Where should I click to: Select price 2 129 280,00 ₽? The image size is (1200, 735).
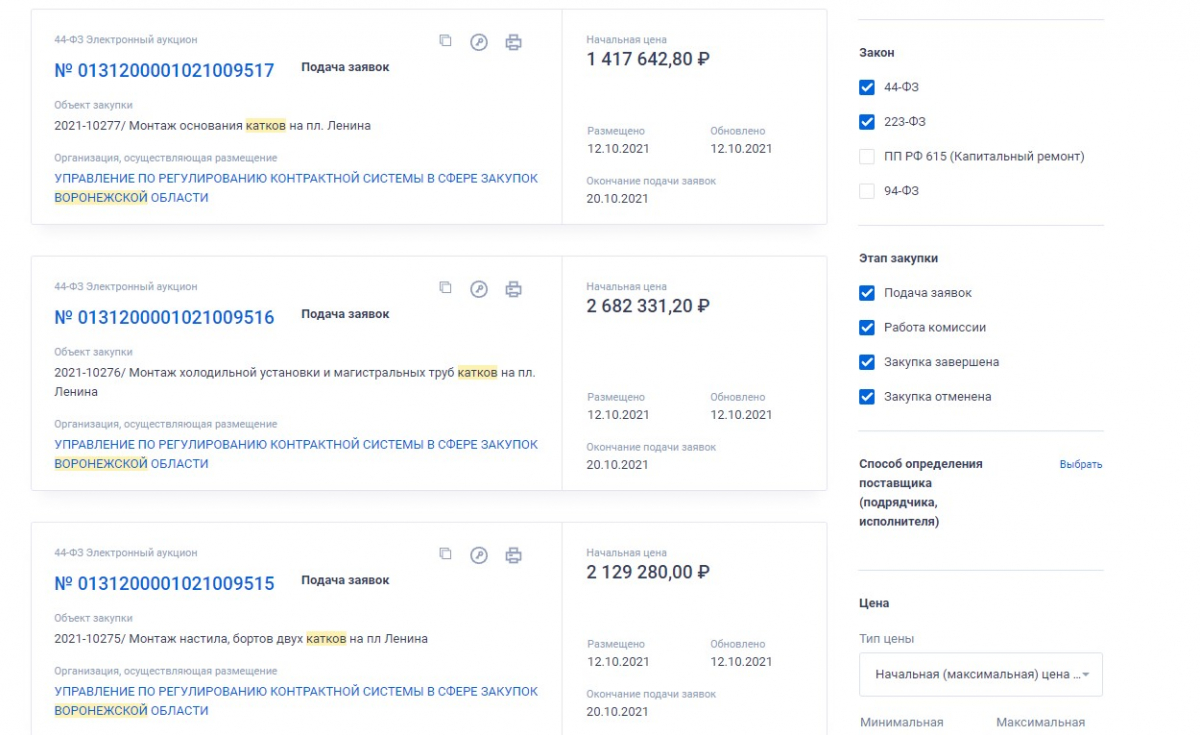tap(648, 572)
